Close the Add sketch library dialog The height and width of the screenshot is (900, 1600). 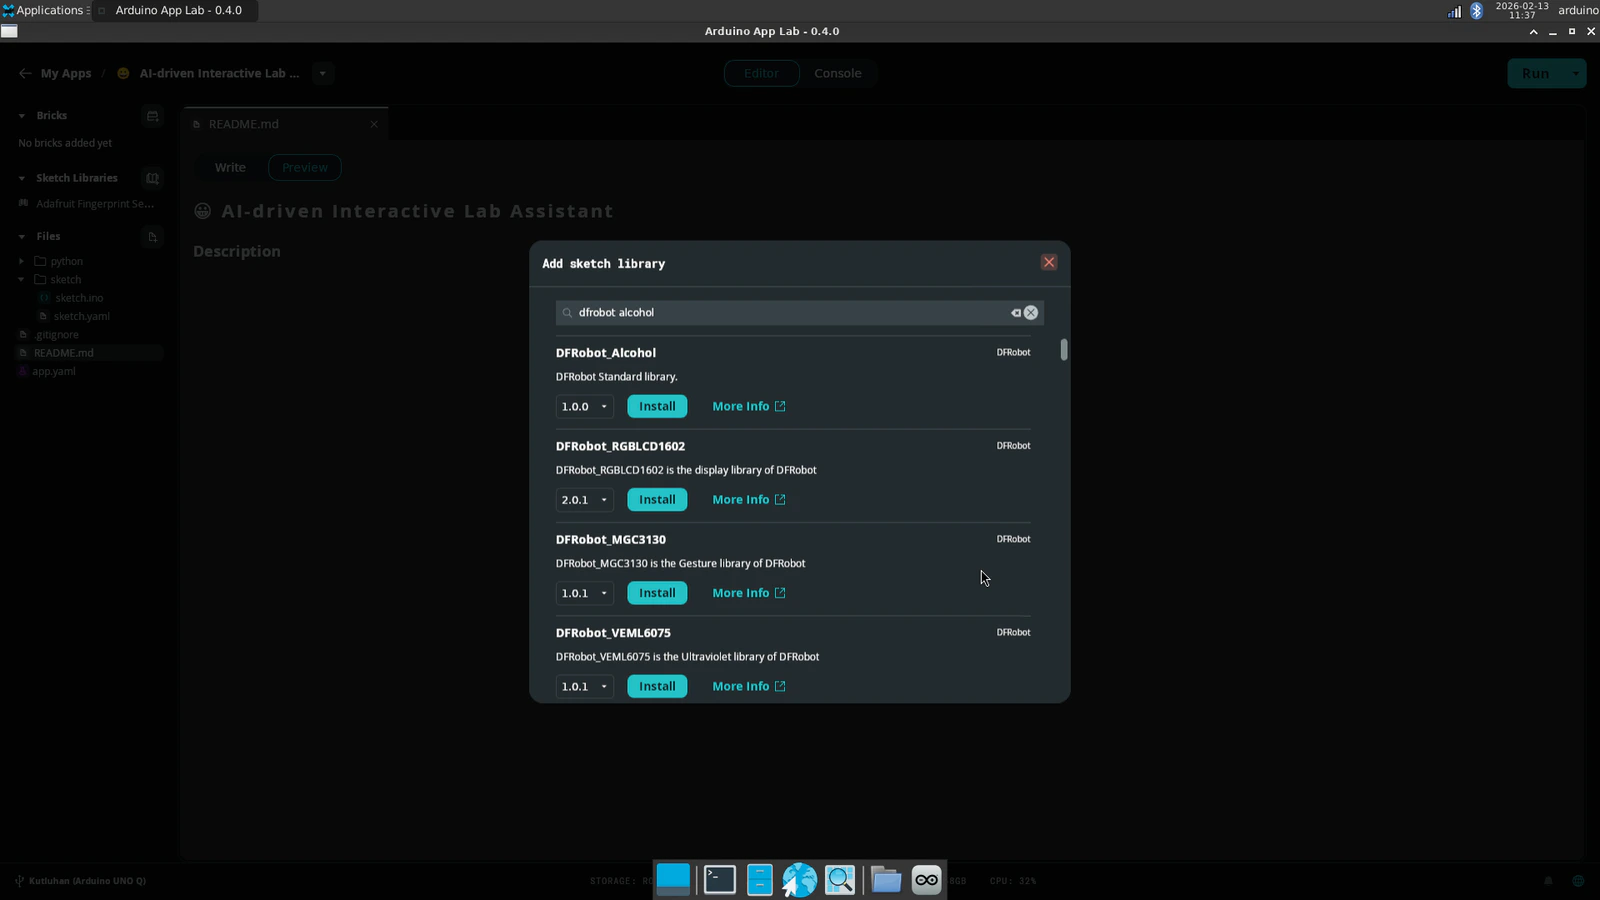pos(1049,262)
